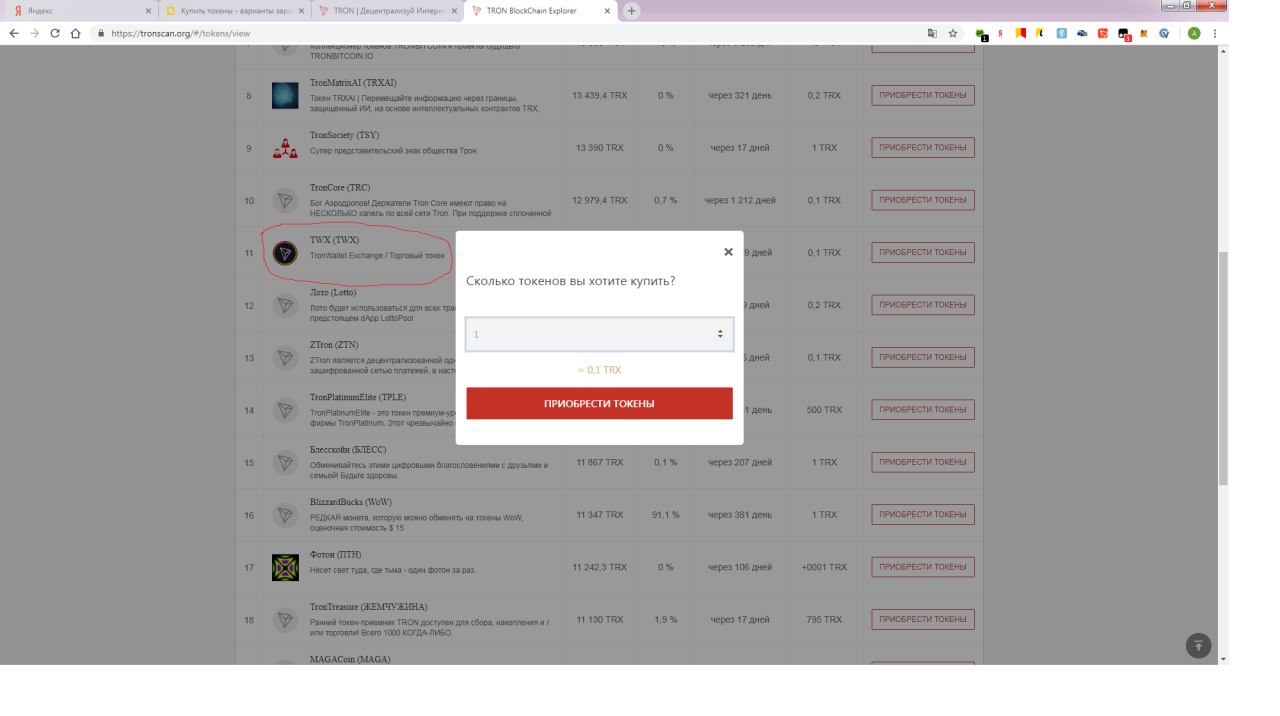Click the TWX token logo
The image size is (1280, 716).
pos(285,253)
